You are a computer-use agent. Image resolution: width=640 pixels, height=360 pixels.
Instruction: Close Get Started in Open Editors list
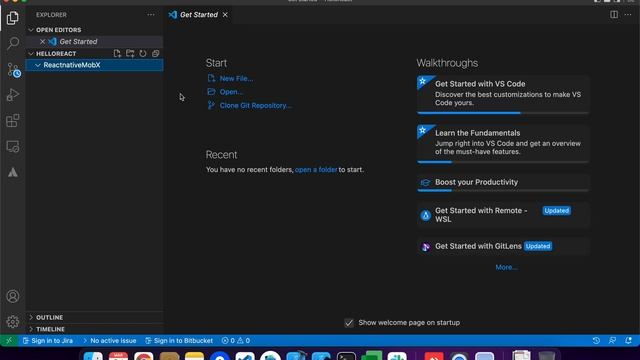[42, 42]
